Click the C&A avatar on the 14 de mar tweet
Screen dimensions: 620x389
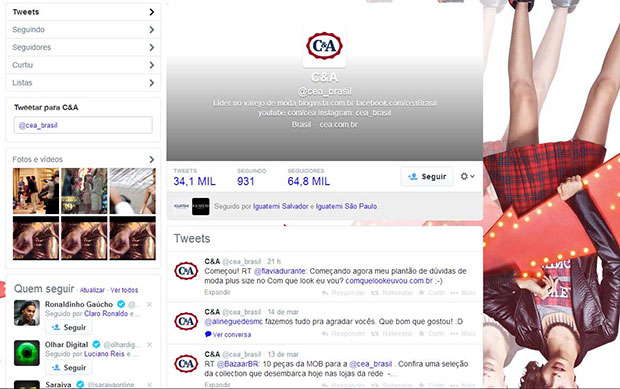coord(186,321)
